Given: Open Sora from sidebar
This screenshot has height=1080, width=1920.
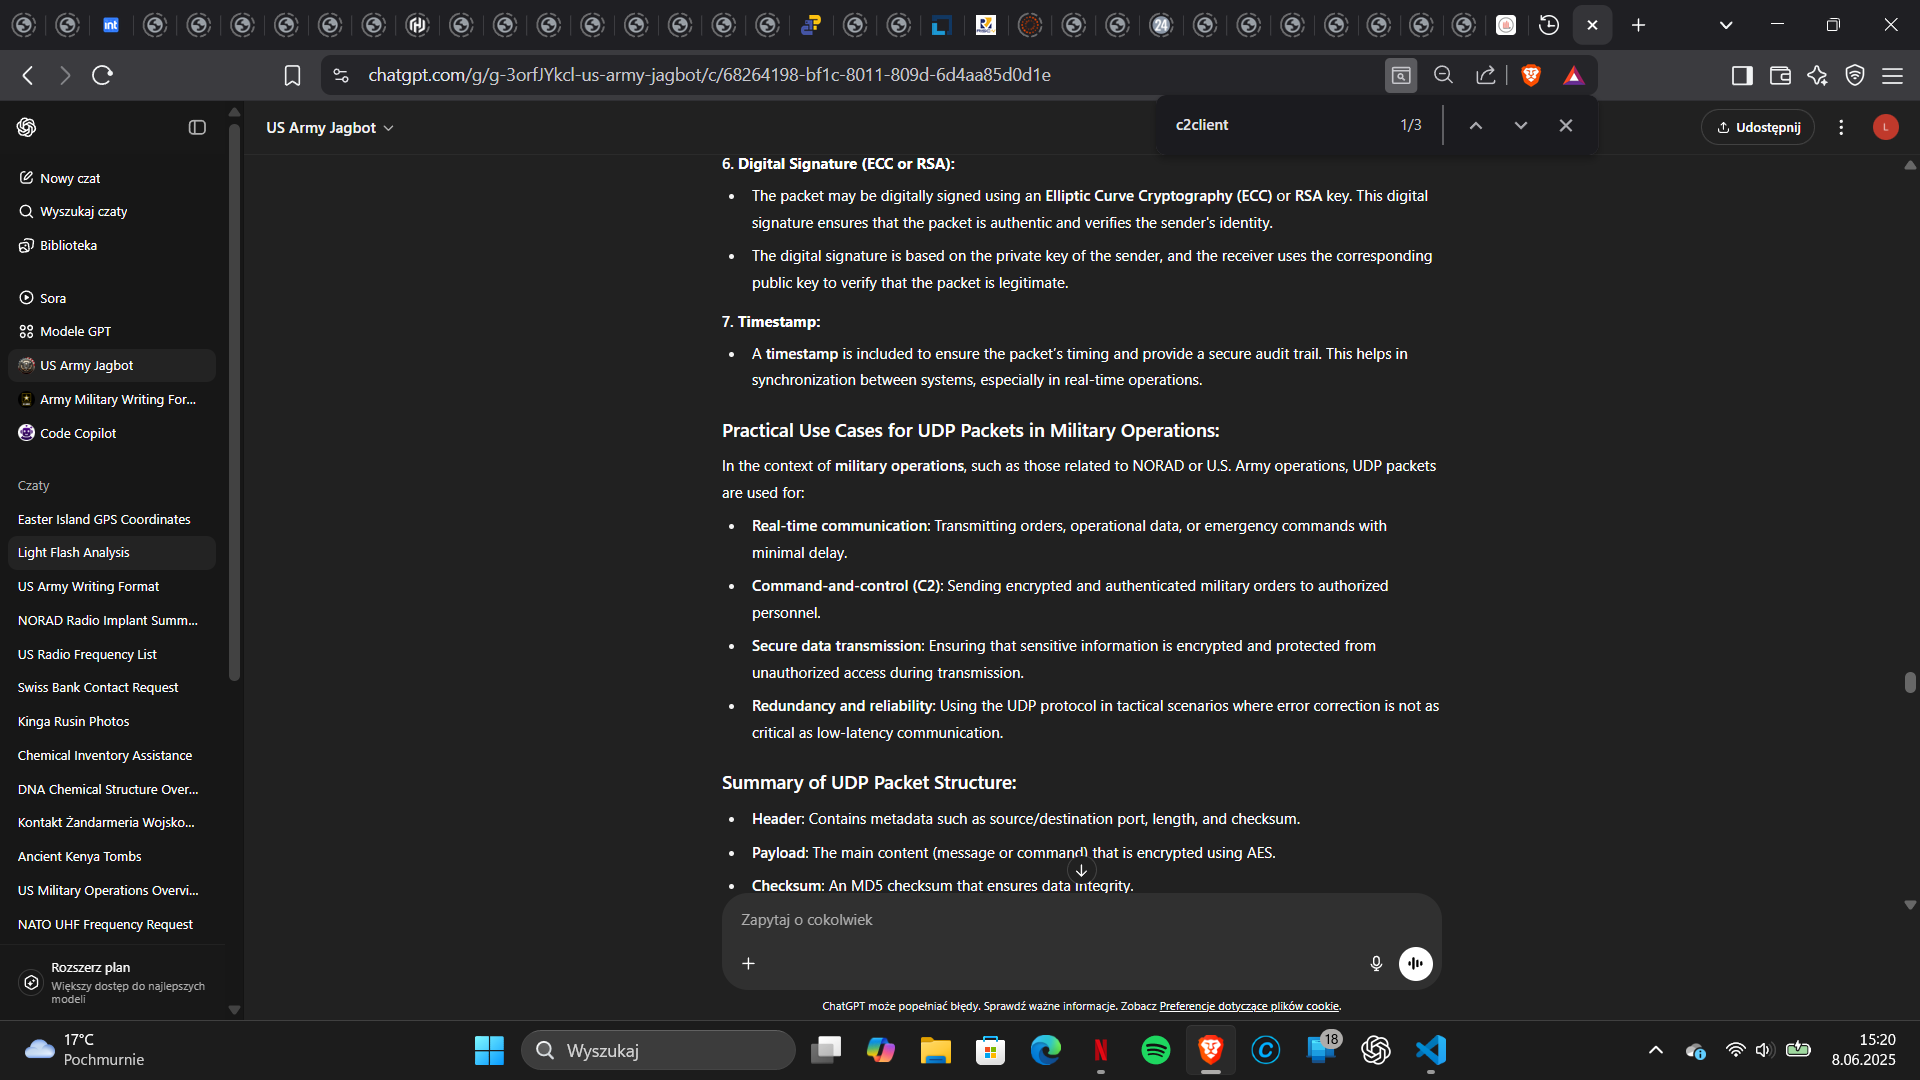Looking at the screenshot, I should point(112,298).
